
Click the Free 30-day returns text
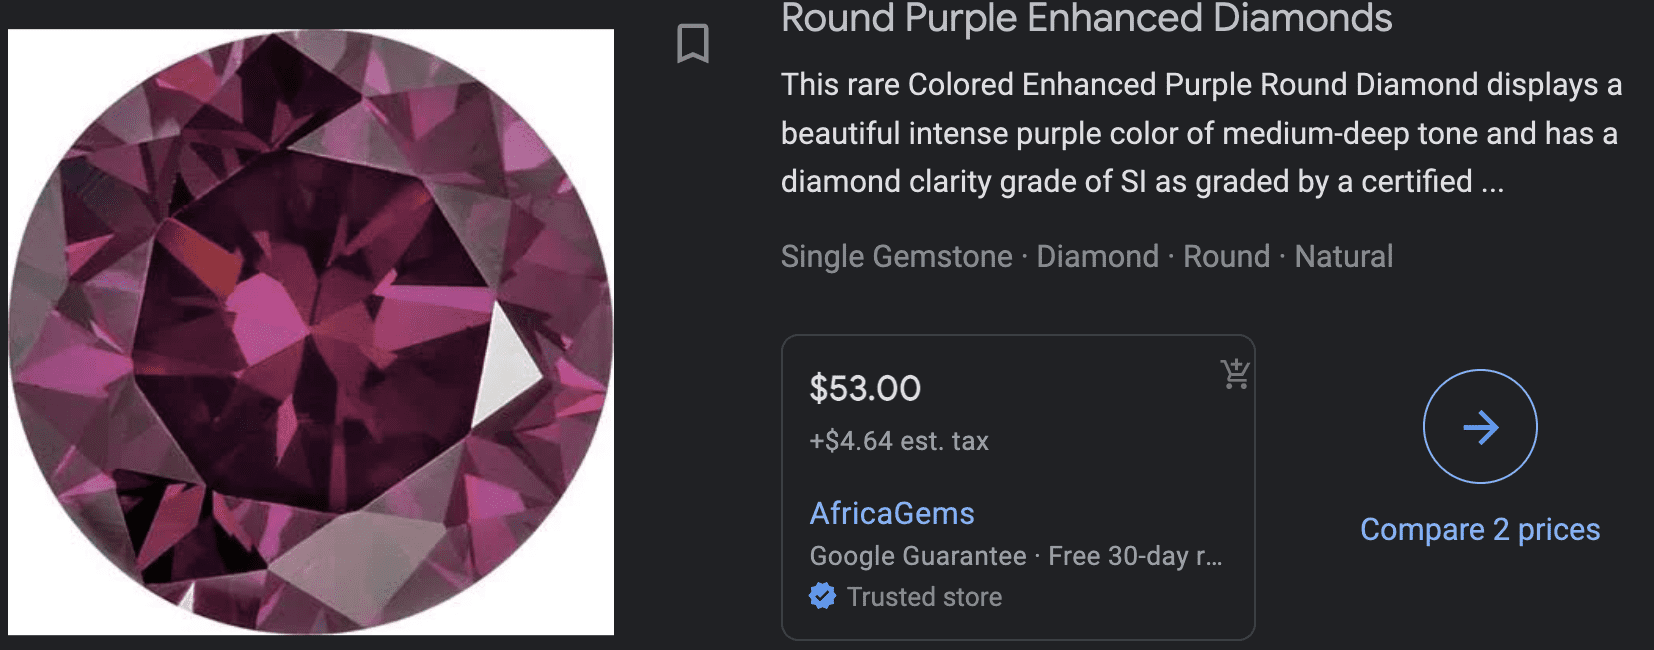(1134, 556)
